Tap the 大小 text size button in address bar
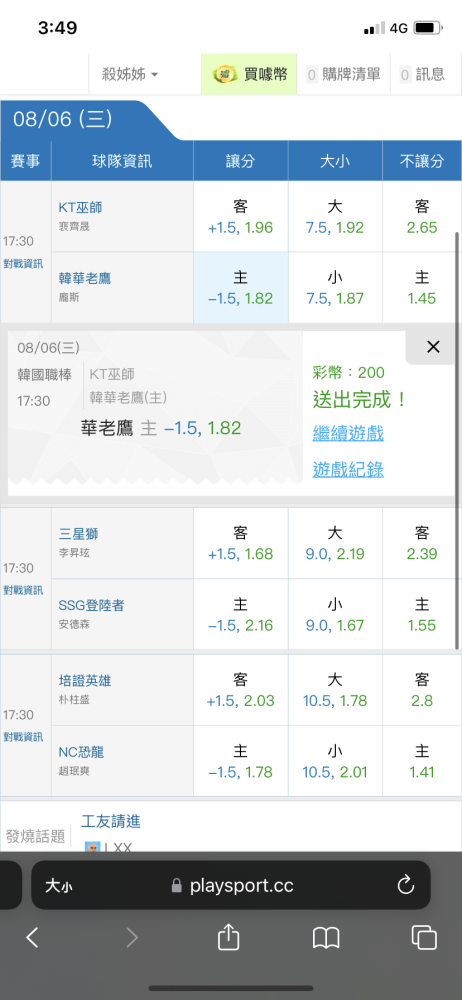 [x=58, y=885]
